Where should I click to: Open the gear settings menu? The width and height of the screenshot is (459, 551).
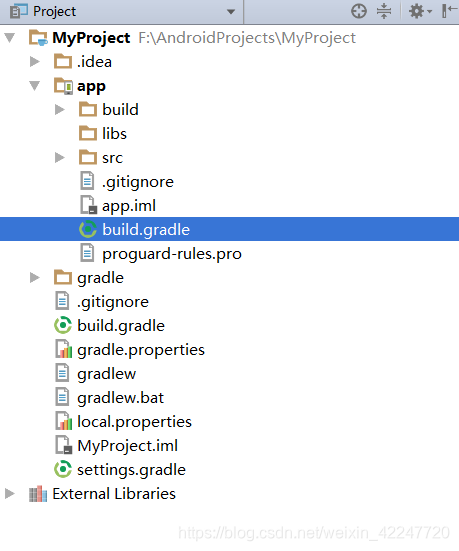[420, 11]
